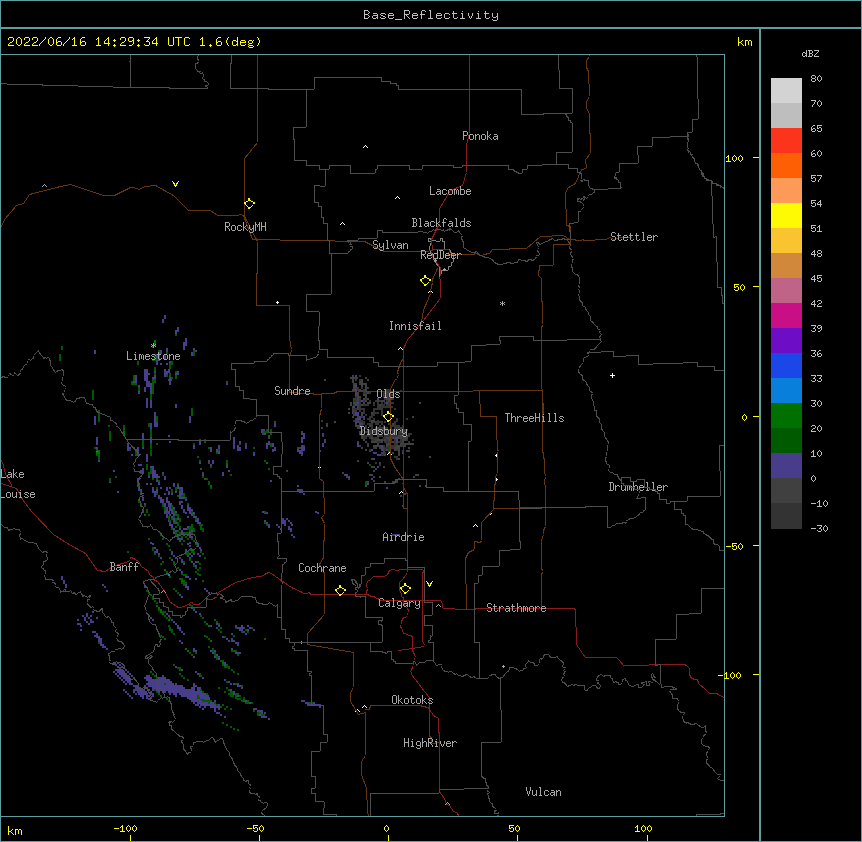Viewport: 862px width, 842px height.
Task: Select the 65 dBZ red color swatch
Action: [786, 140]
